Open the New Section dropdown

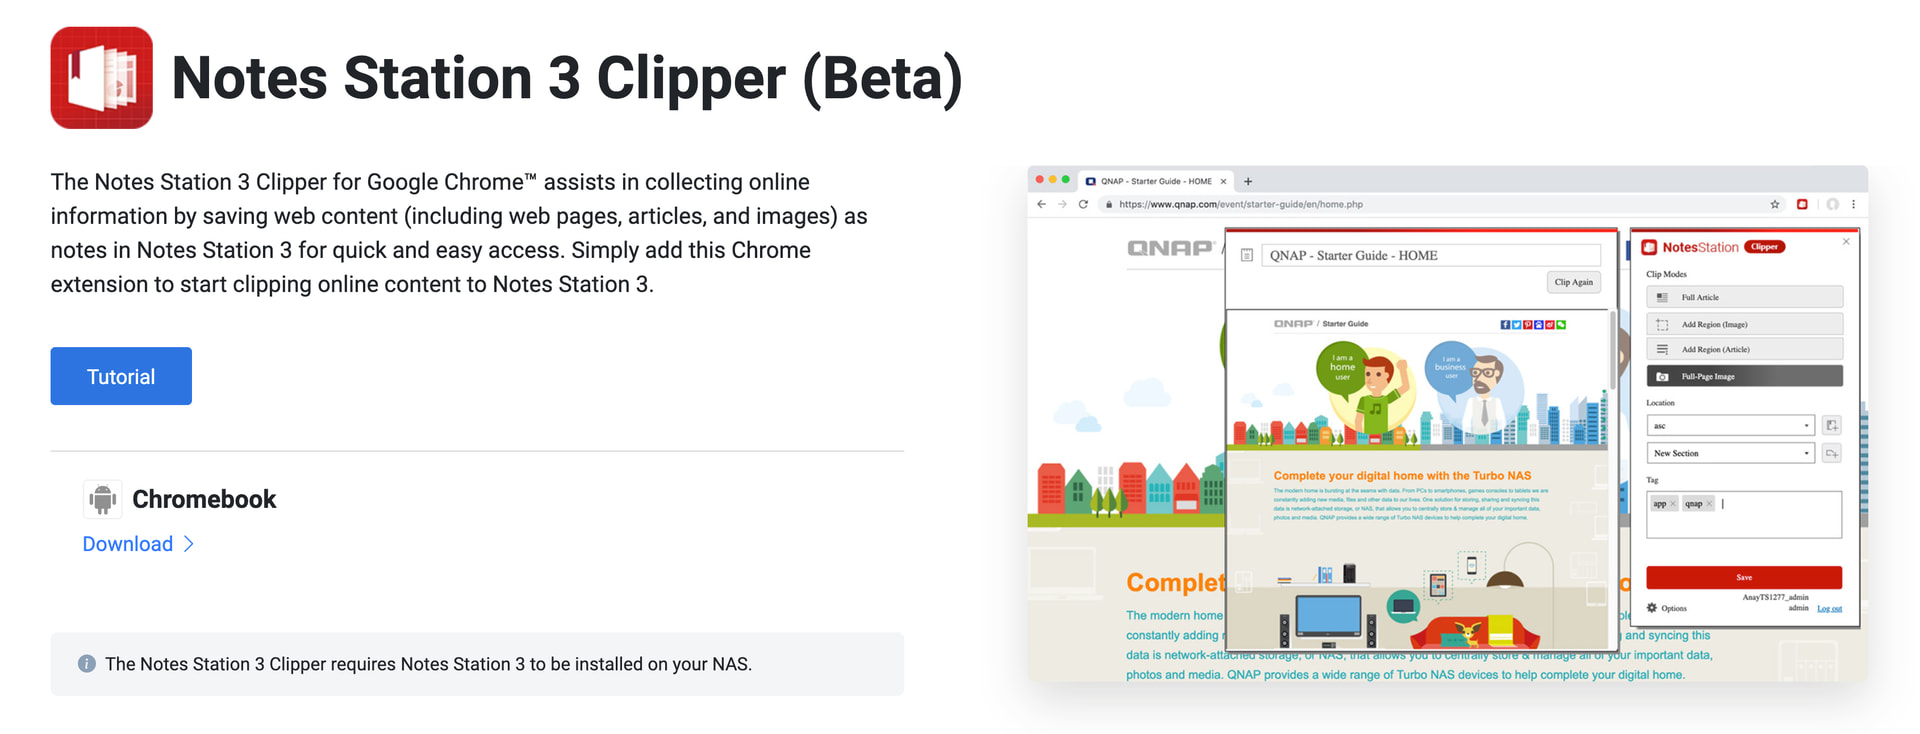point(1730,453)
